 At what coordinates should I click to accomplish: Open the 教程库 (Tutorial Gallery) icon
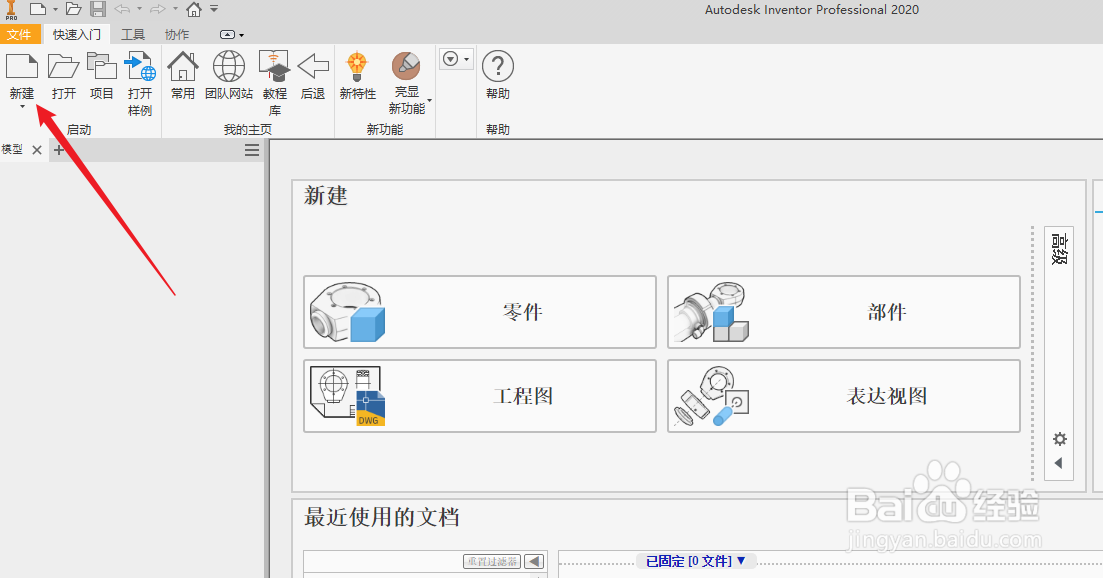[274, 66]
